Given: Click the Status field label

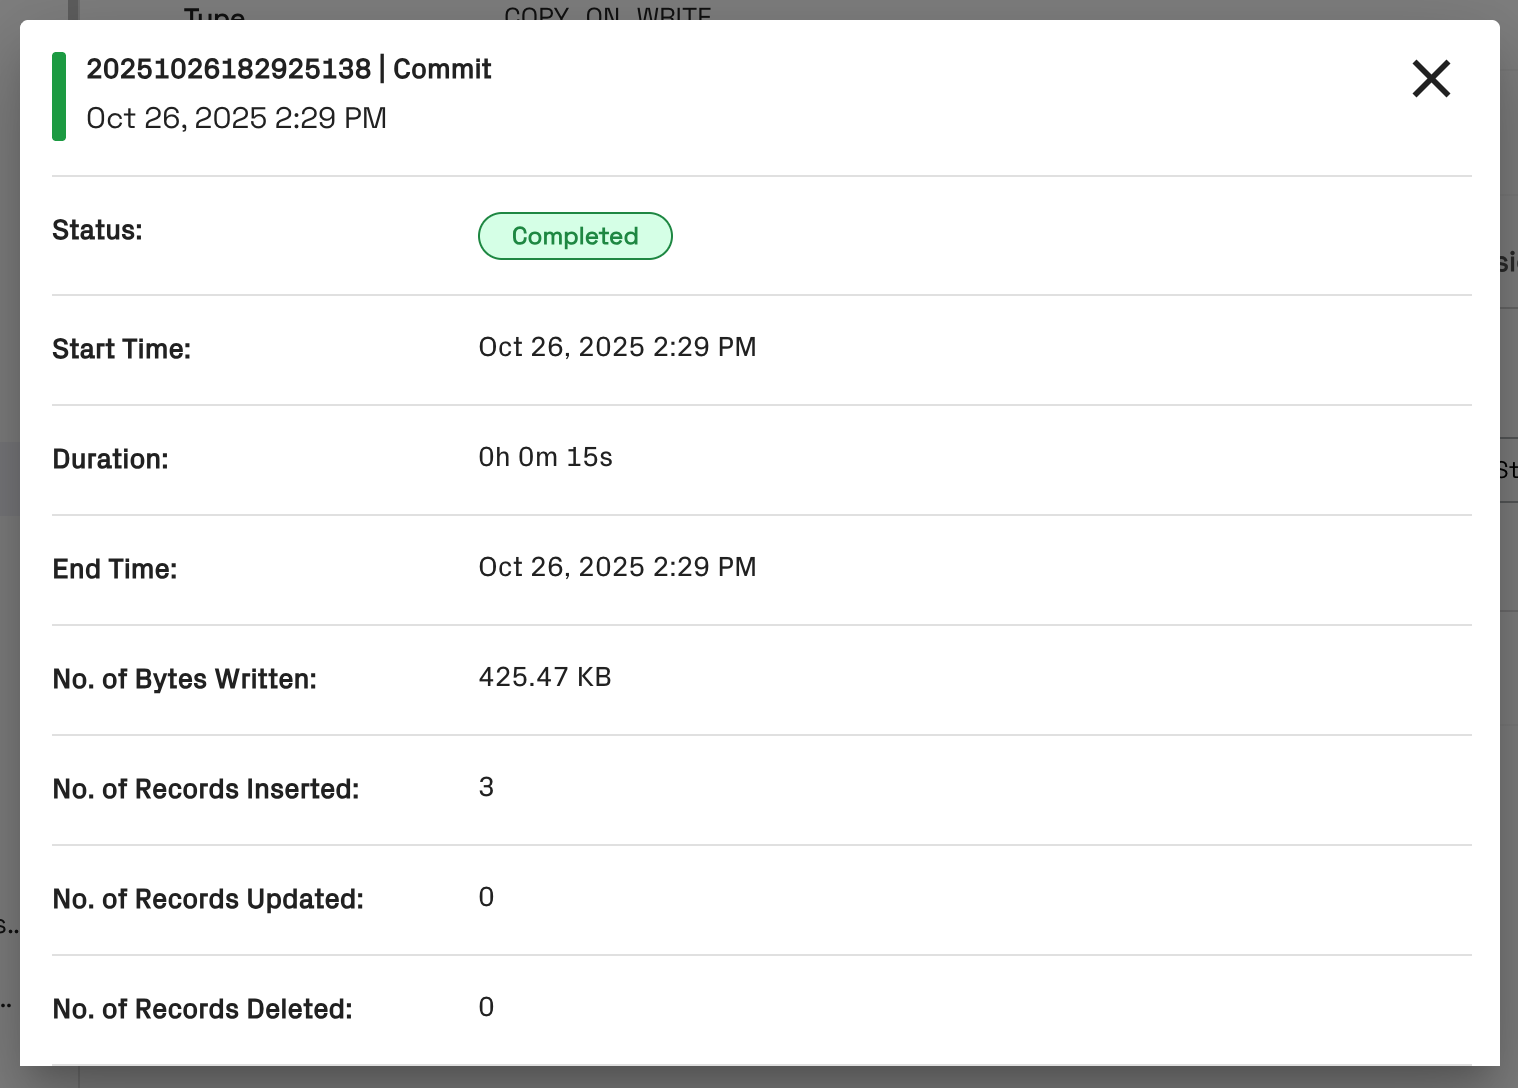Looking at the screenshot, I should point(97,230).
